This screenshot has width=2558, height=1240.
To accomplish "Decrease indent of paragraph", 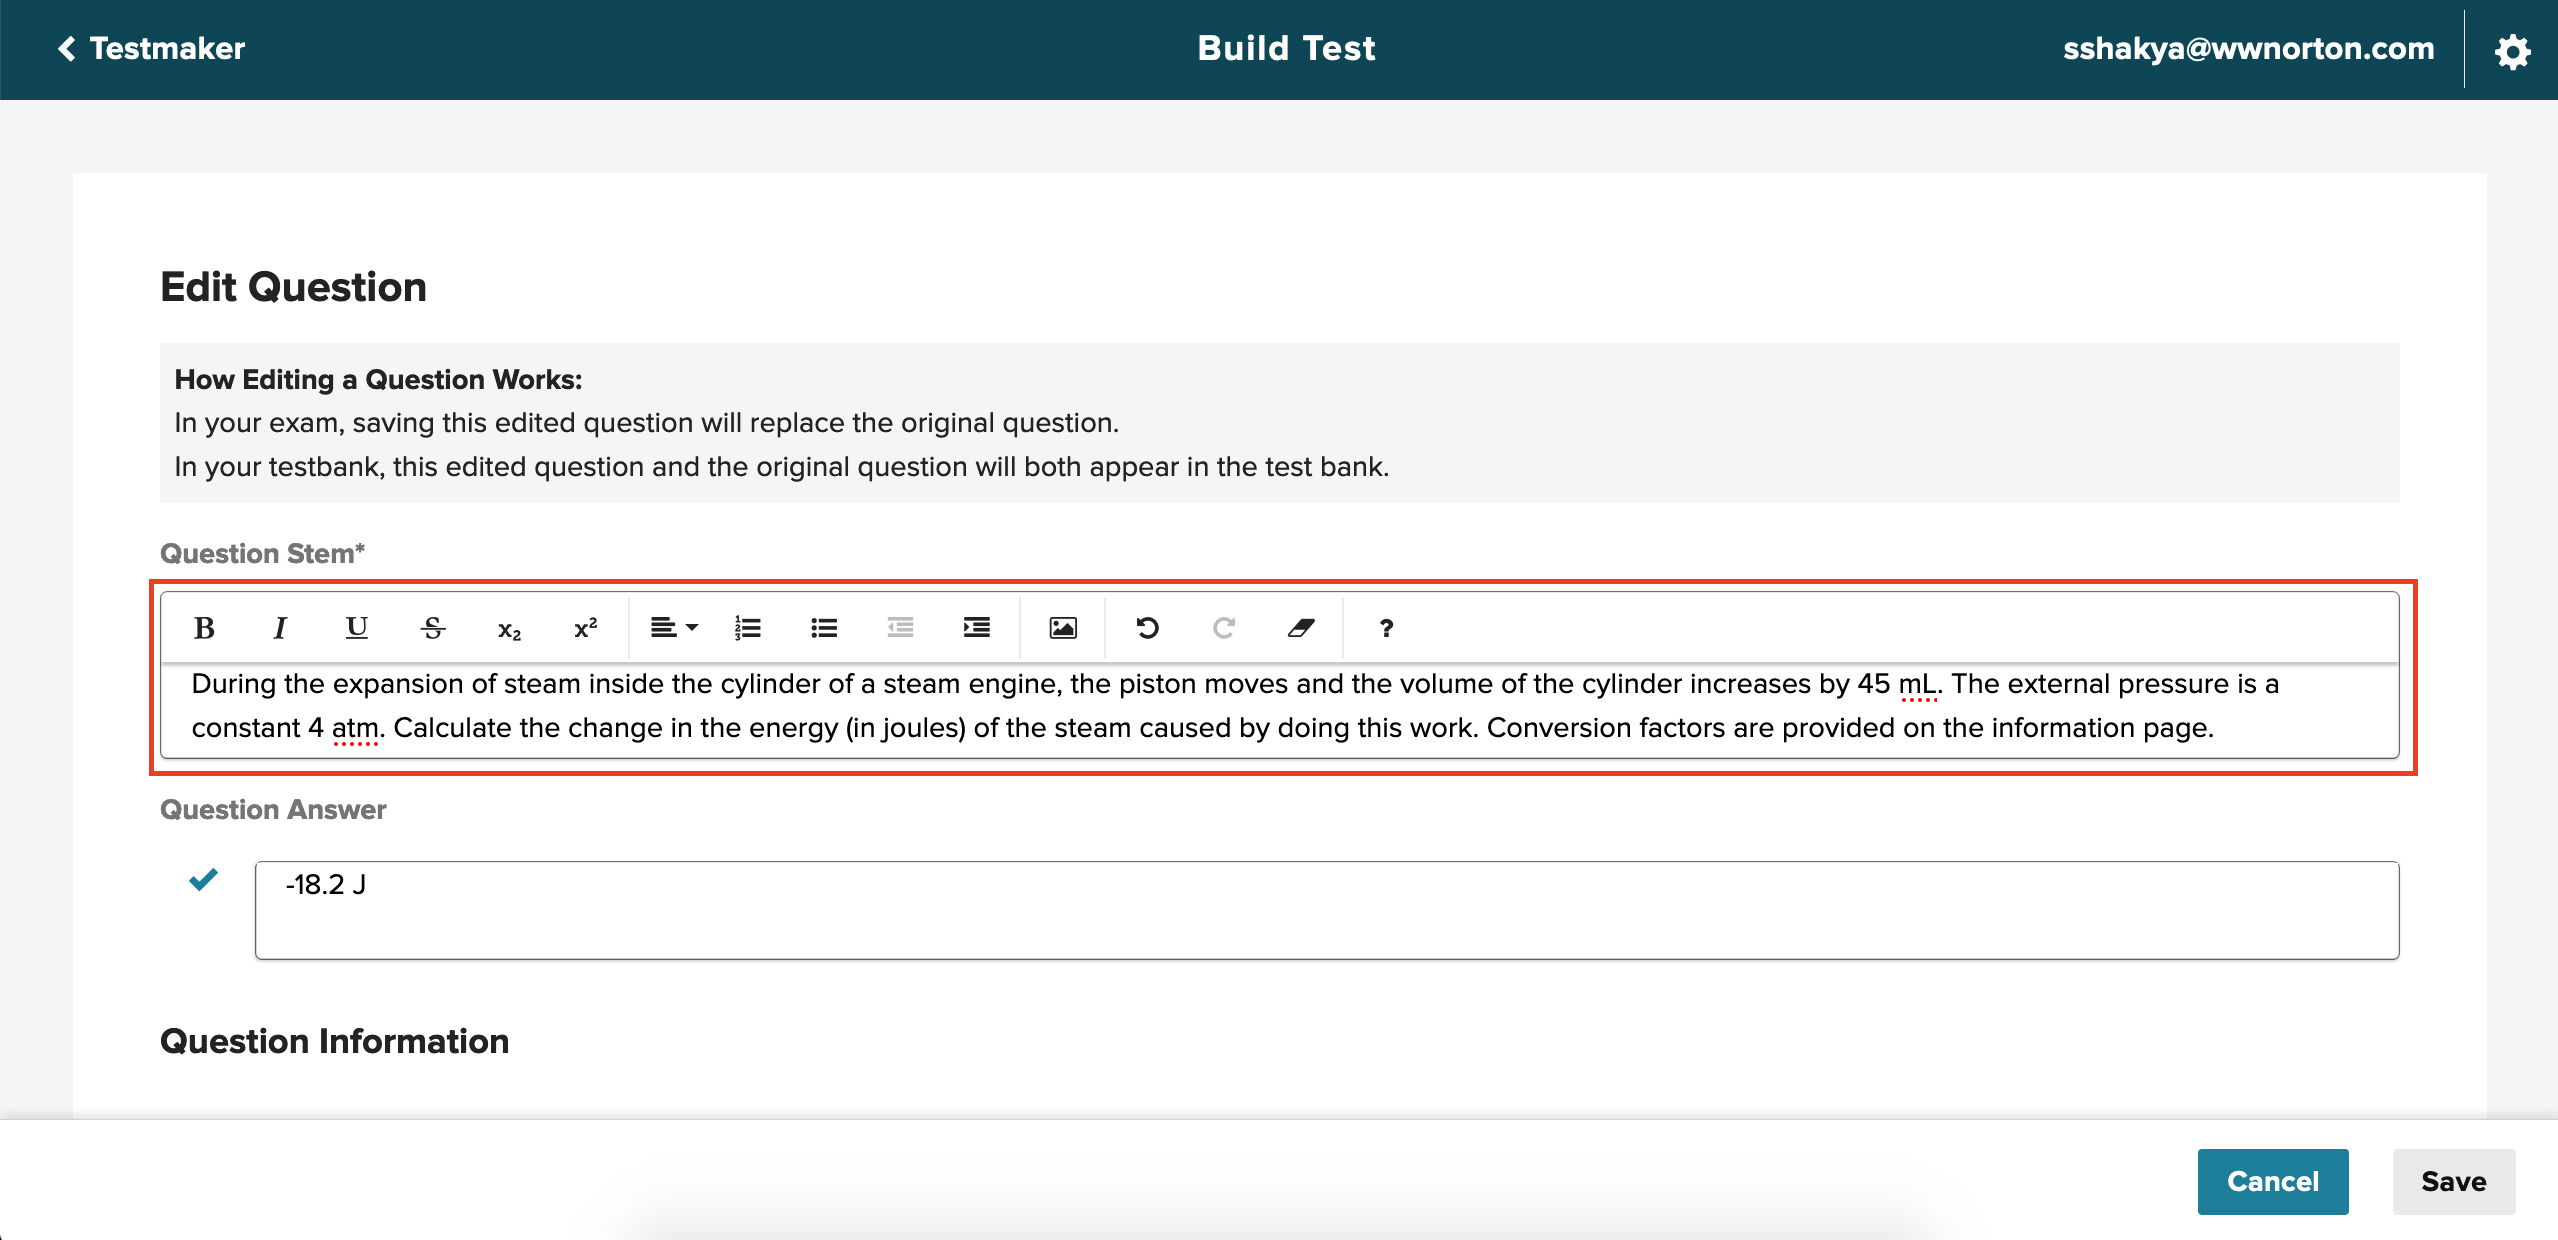I will click(900, 628).
